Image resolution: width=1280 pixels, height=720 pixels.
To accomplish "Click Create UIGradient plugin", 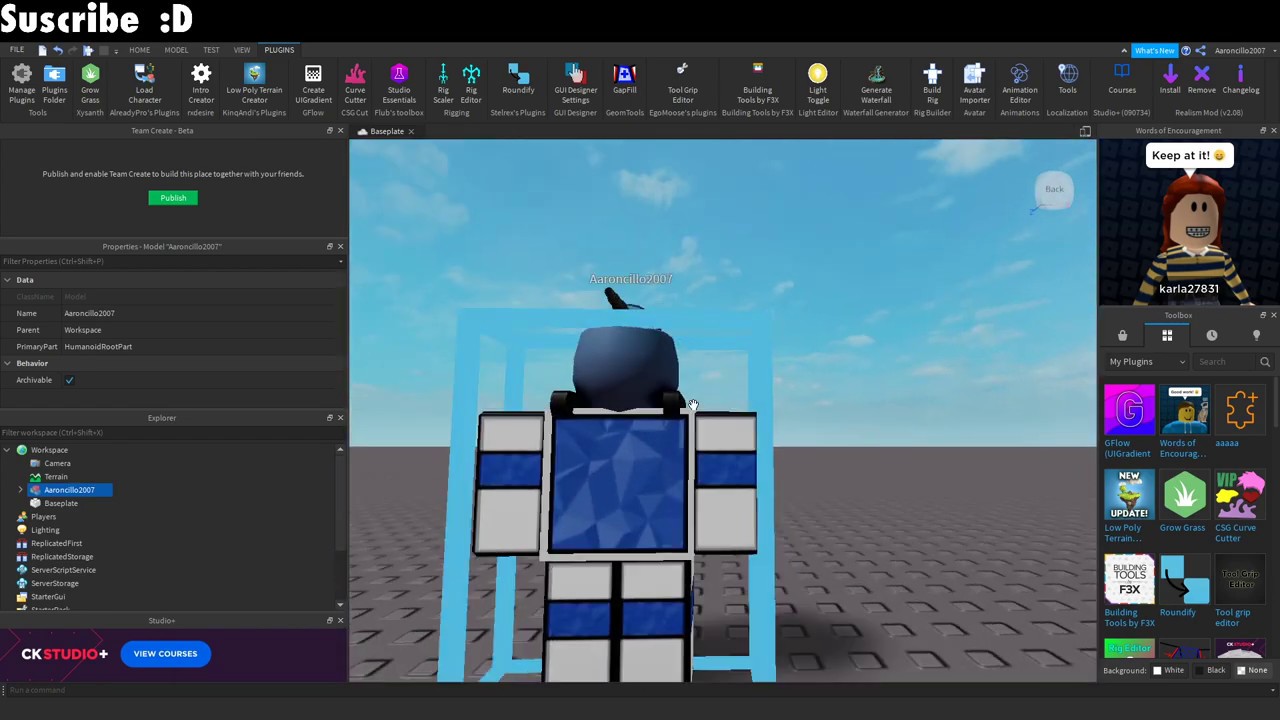I will 313,83.
